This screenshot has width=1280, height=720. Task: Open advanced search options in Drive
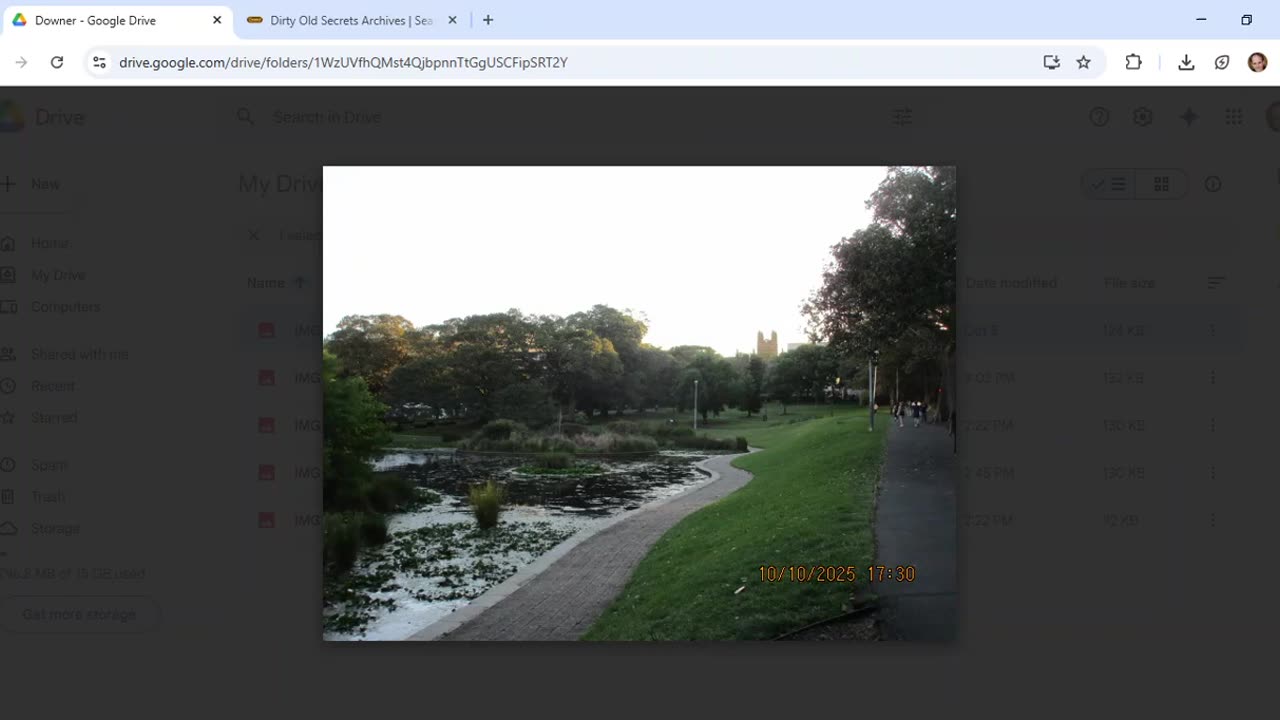click(x=902, y=117)
